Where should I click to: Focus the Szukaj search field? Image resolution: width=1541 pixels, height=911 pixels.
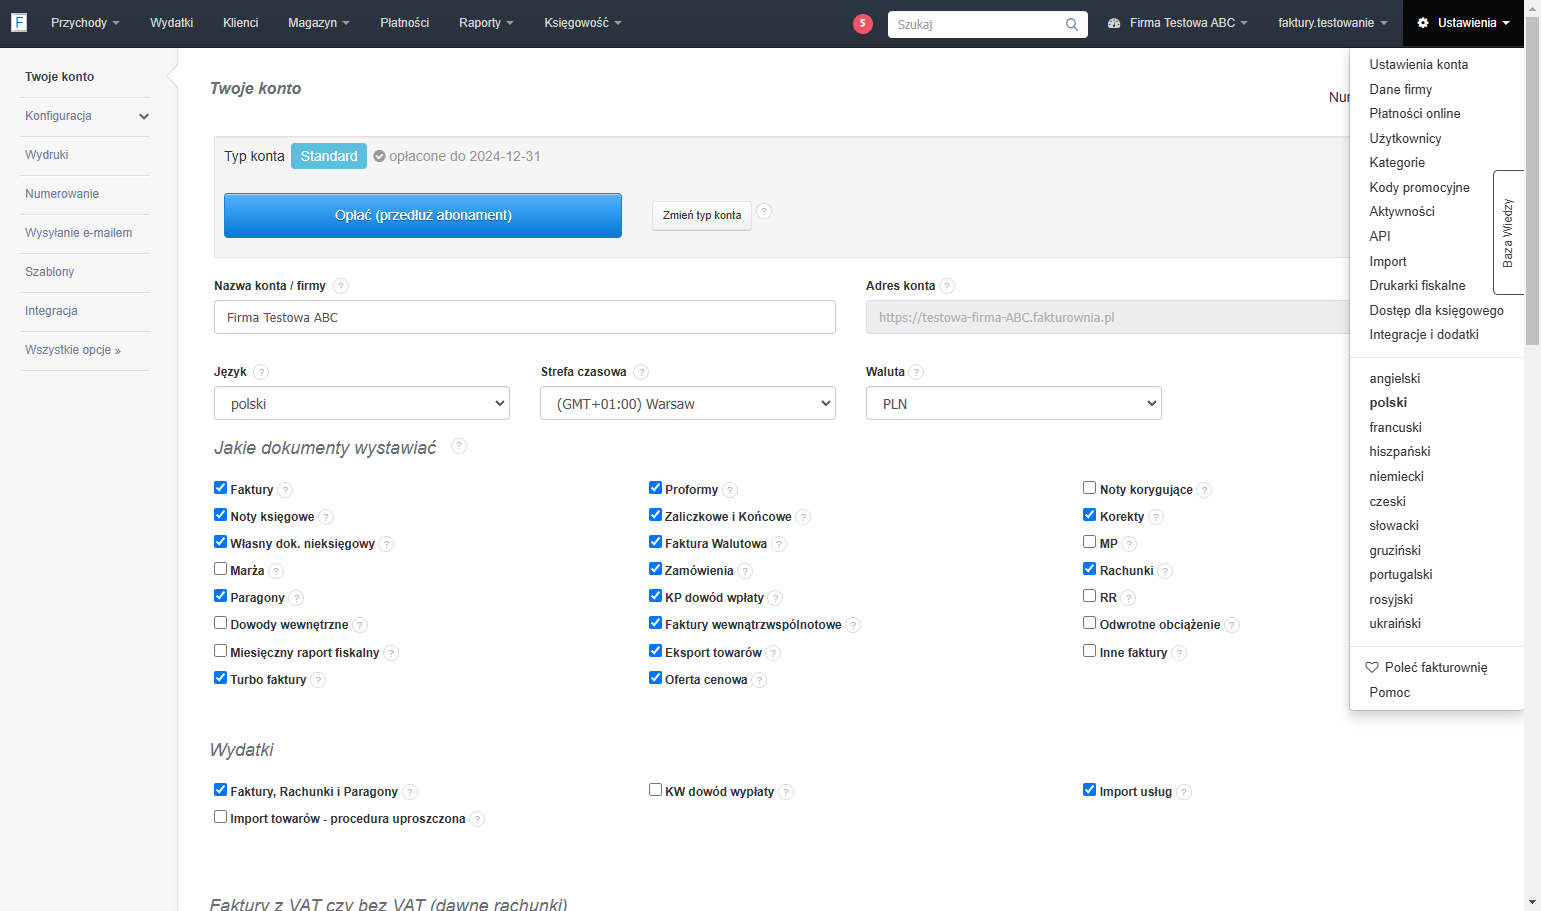click(x=977, y=24)
